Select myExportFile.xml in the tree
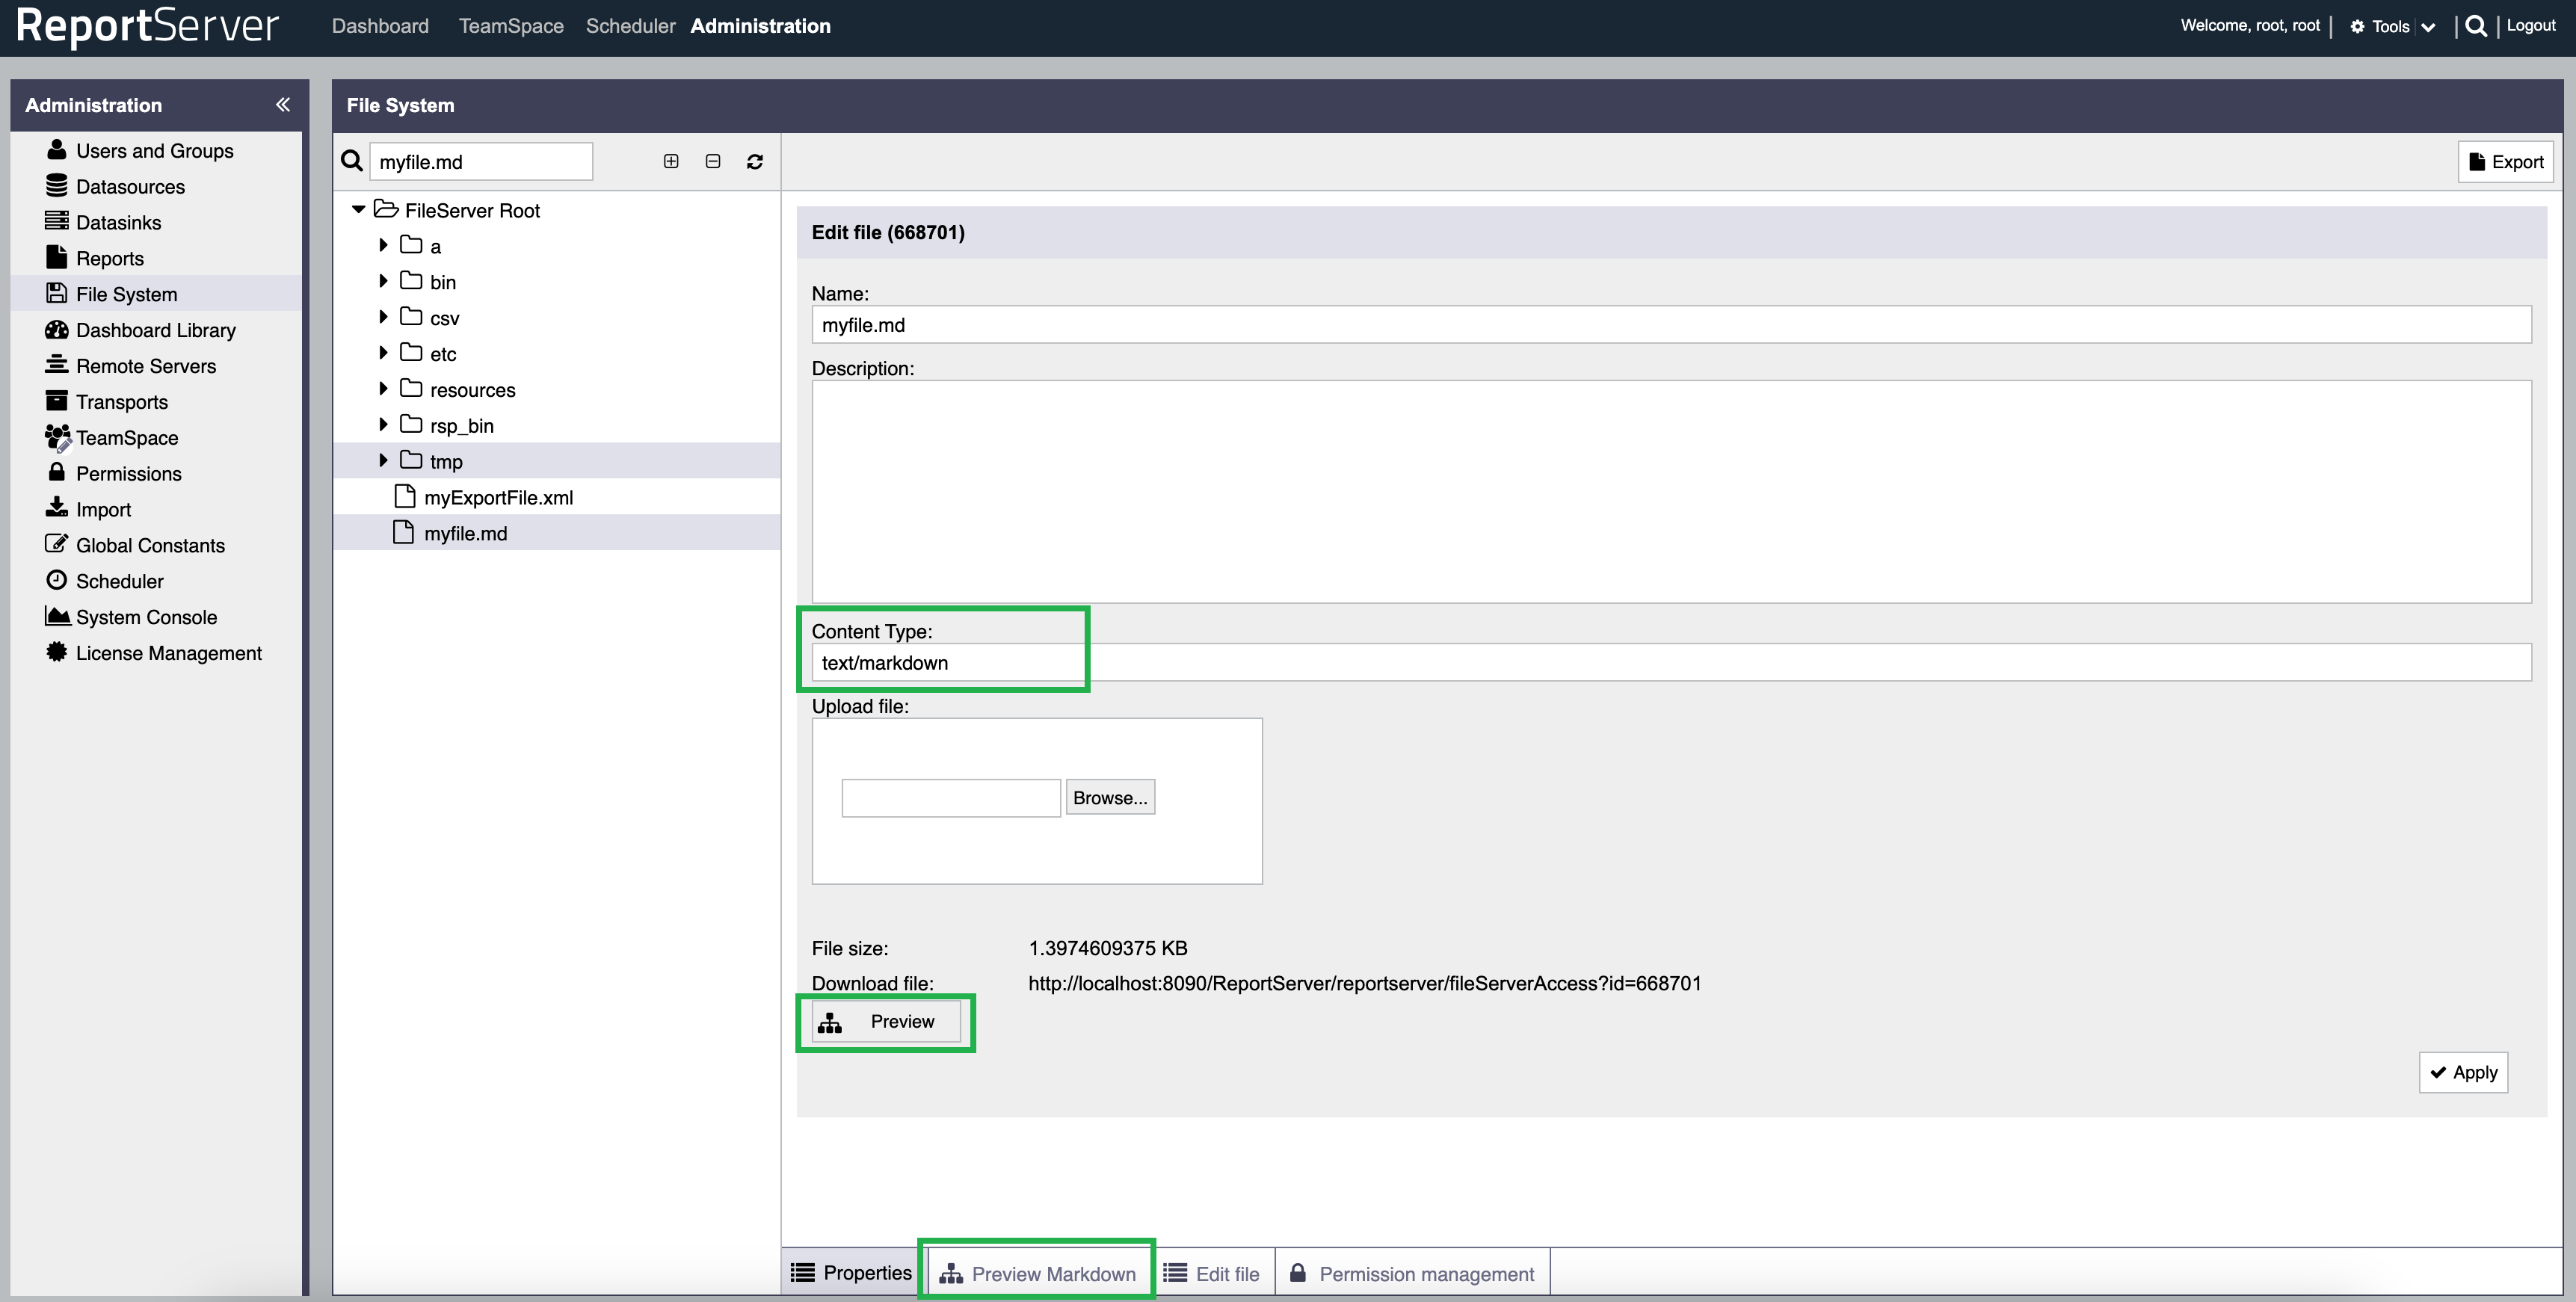Screen dimensions: 2576x1302 click(498, 498)
